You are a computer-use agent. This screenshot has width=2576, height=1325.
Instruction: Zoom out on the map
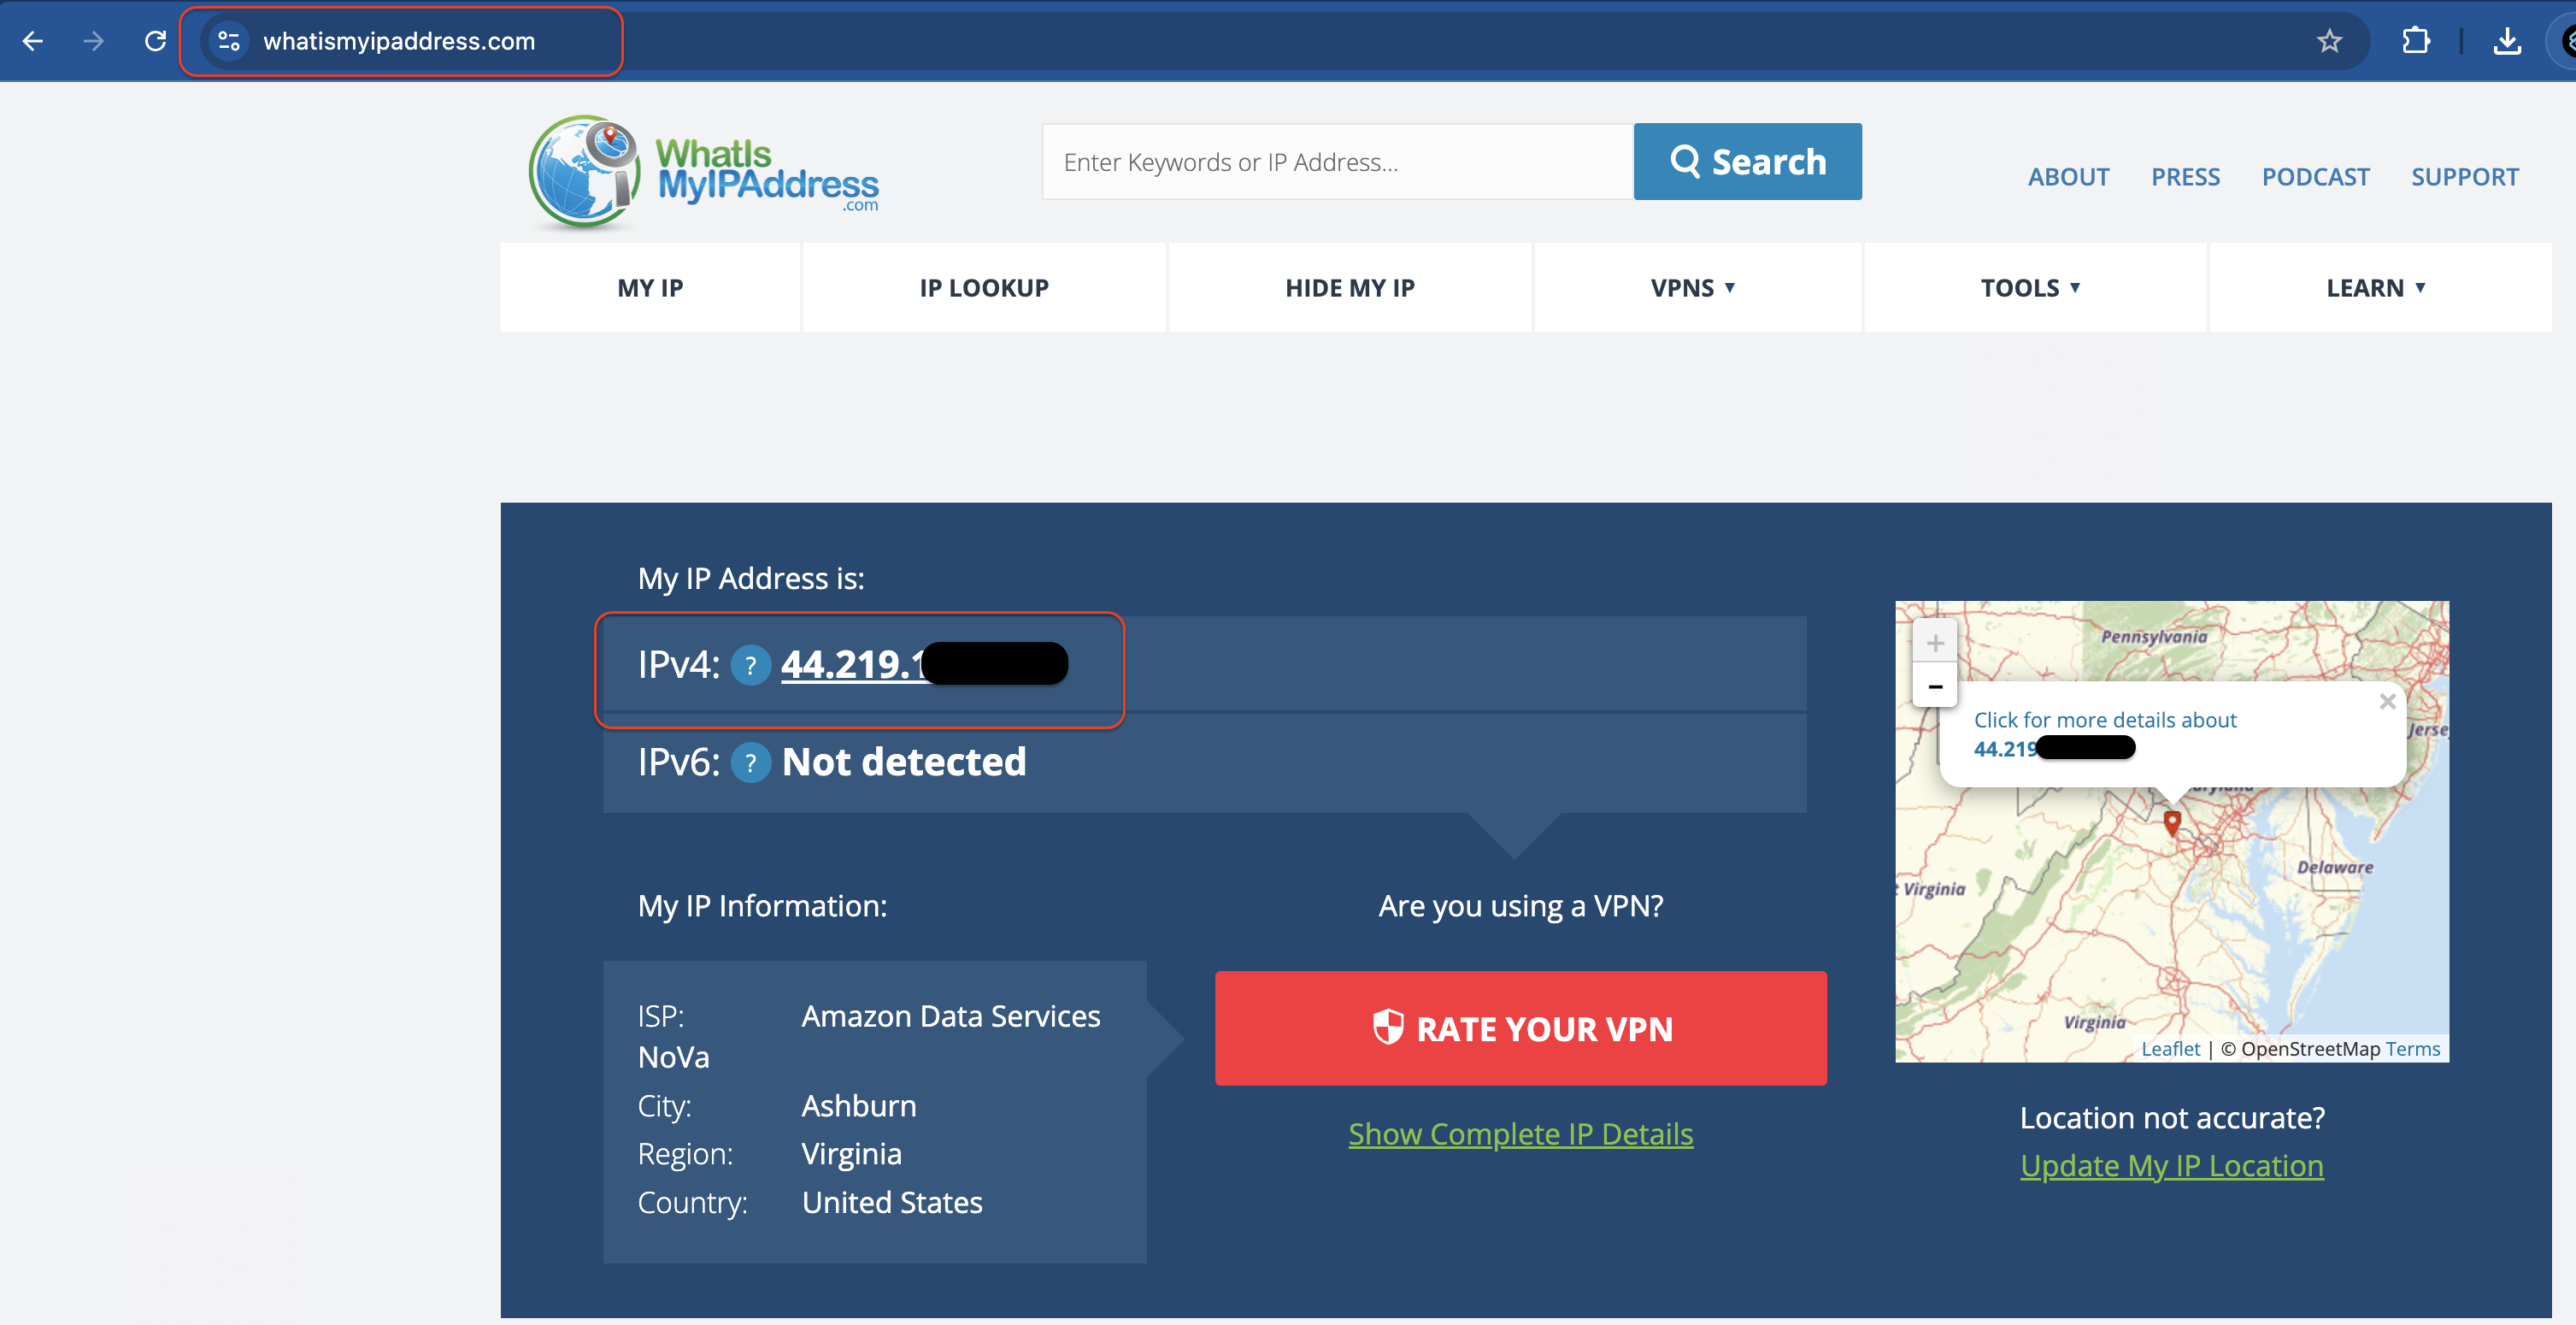click(1935, 686)
